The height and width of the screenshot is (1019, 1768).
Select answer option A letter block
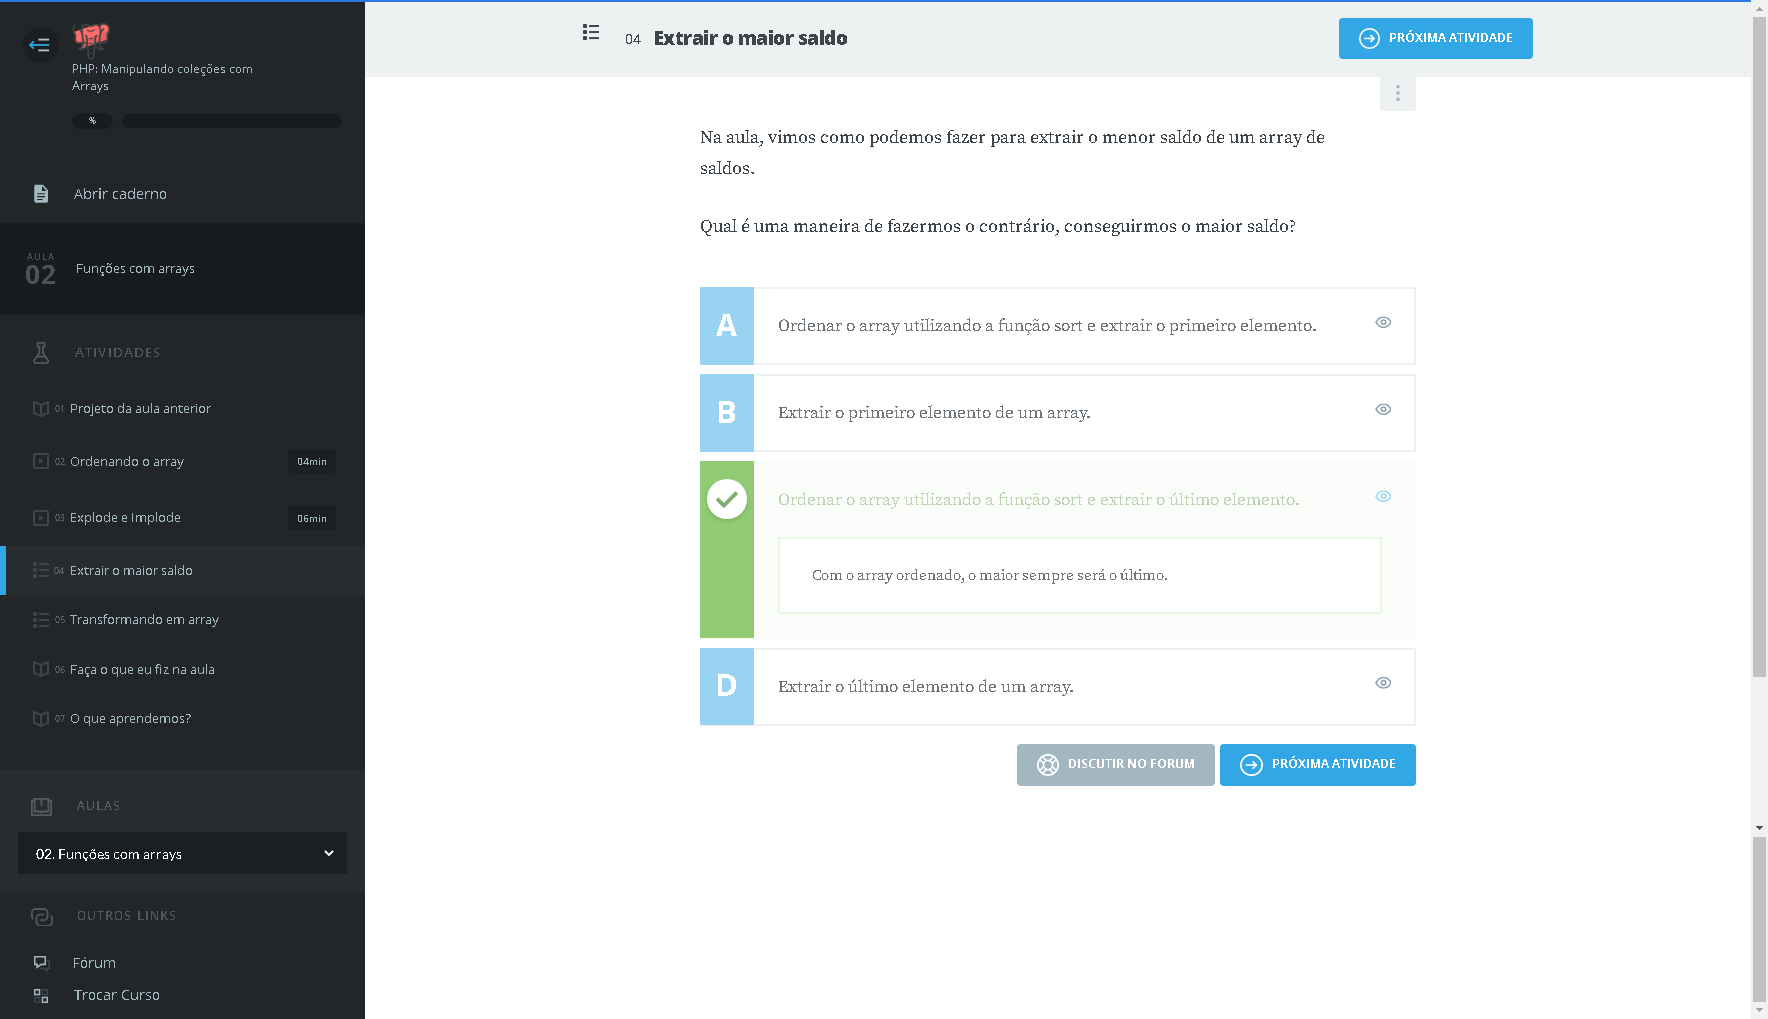pyautogui.click(x=727, y=326)
